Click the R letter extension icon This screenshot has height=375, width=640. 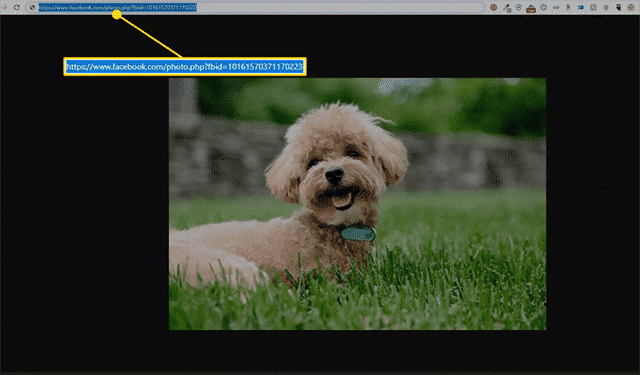568,7
